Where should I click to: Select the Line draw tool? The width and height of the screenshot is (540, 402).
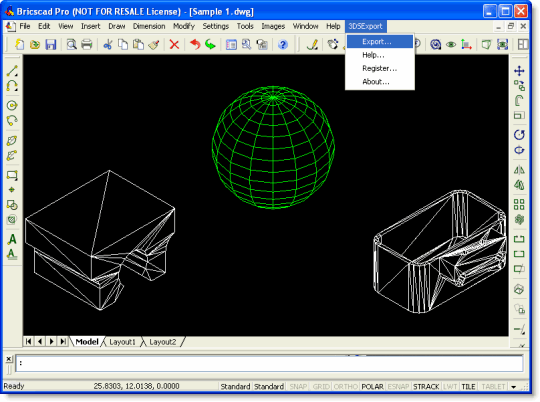tap(12, 71)
